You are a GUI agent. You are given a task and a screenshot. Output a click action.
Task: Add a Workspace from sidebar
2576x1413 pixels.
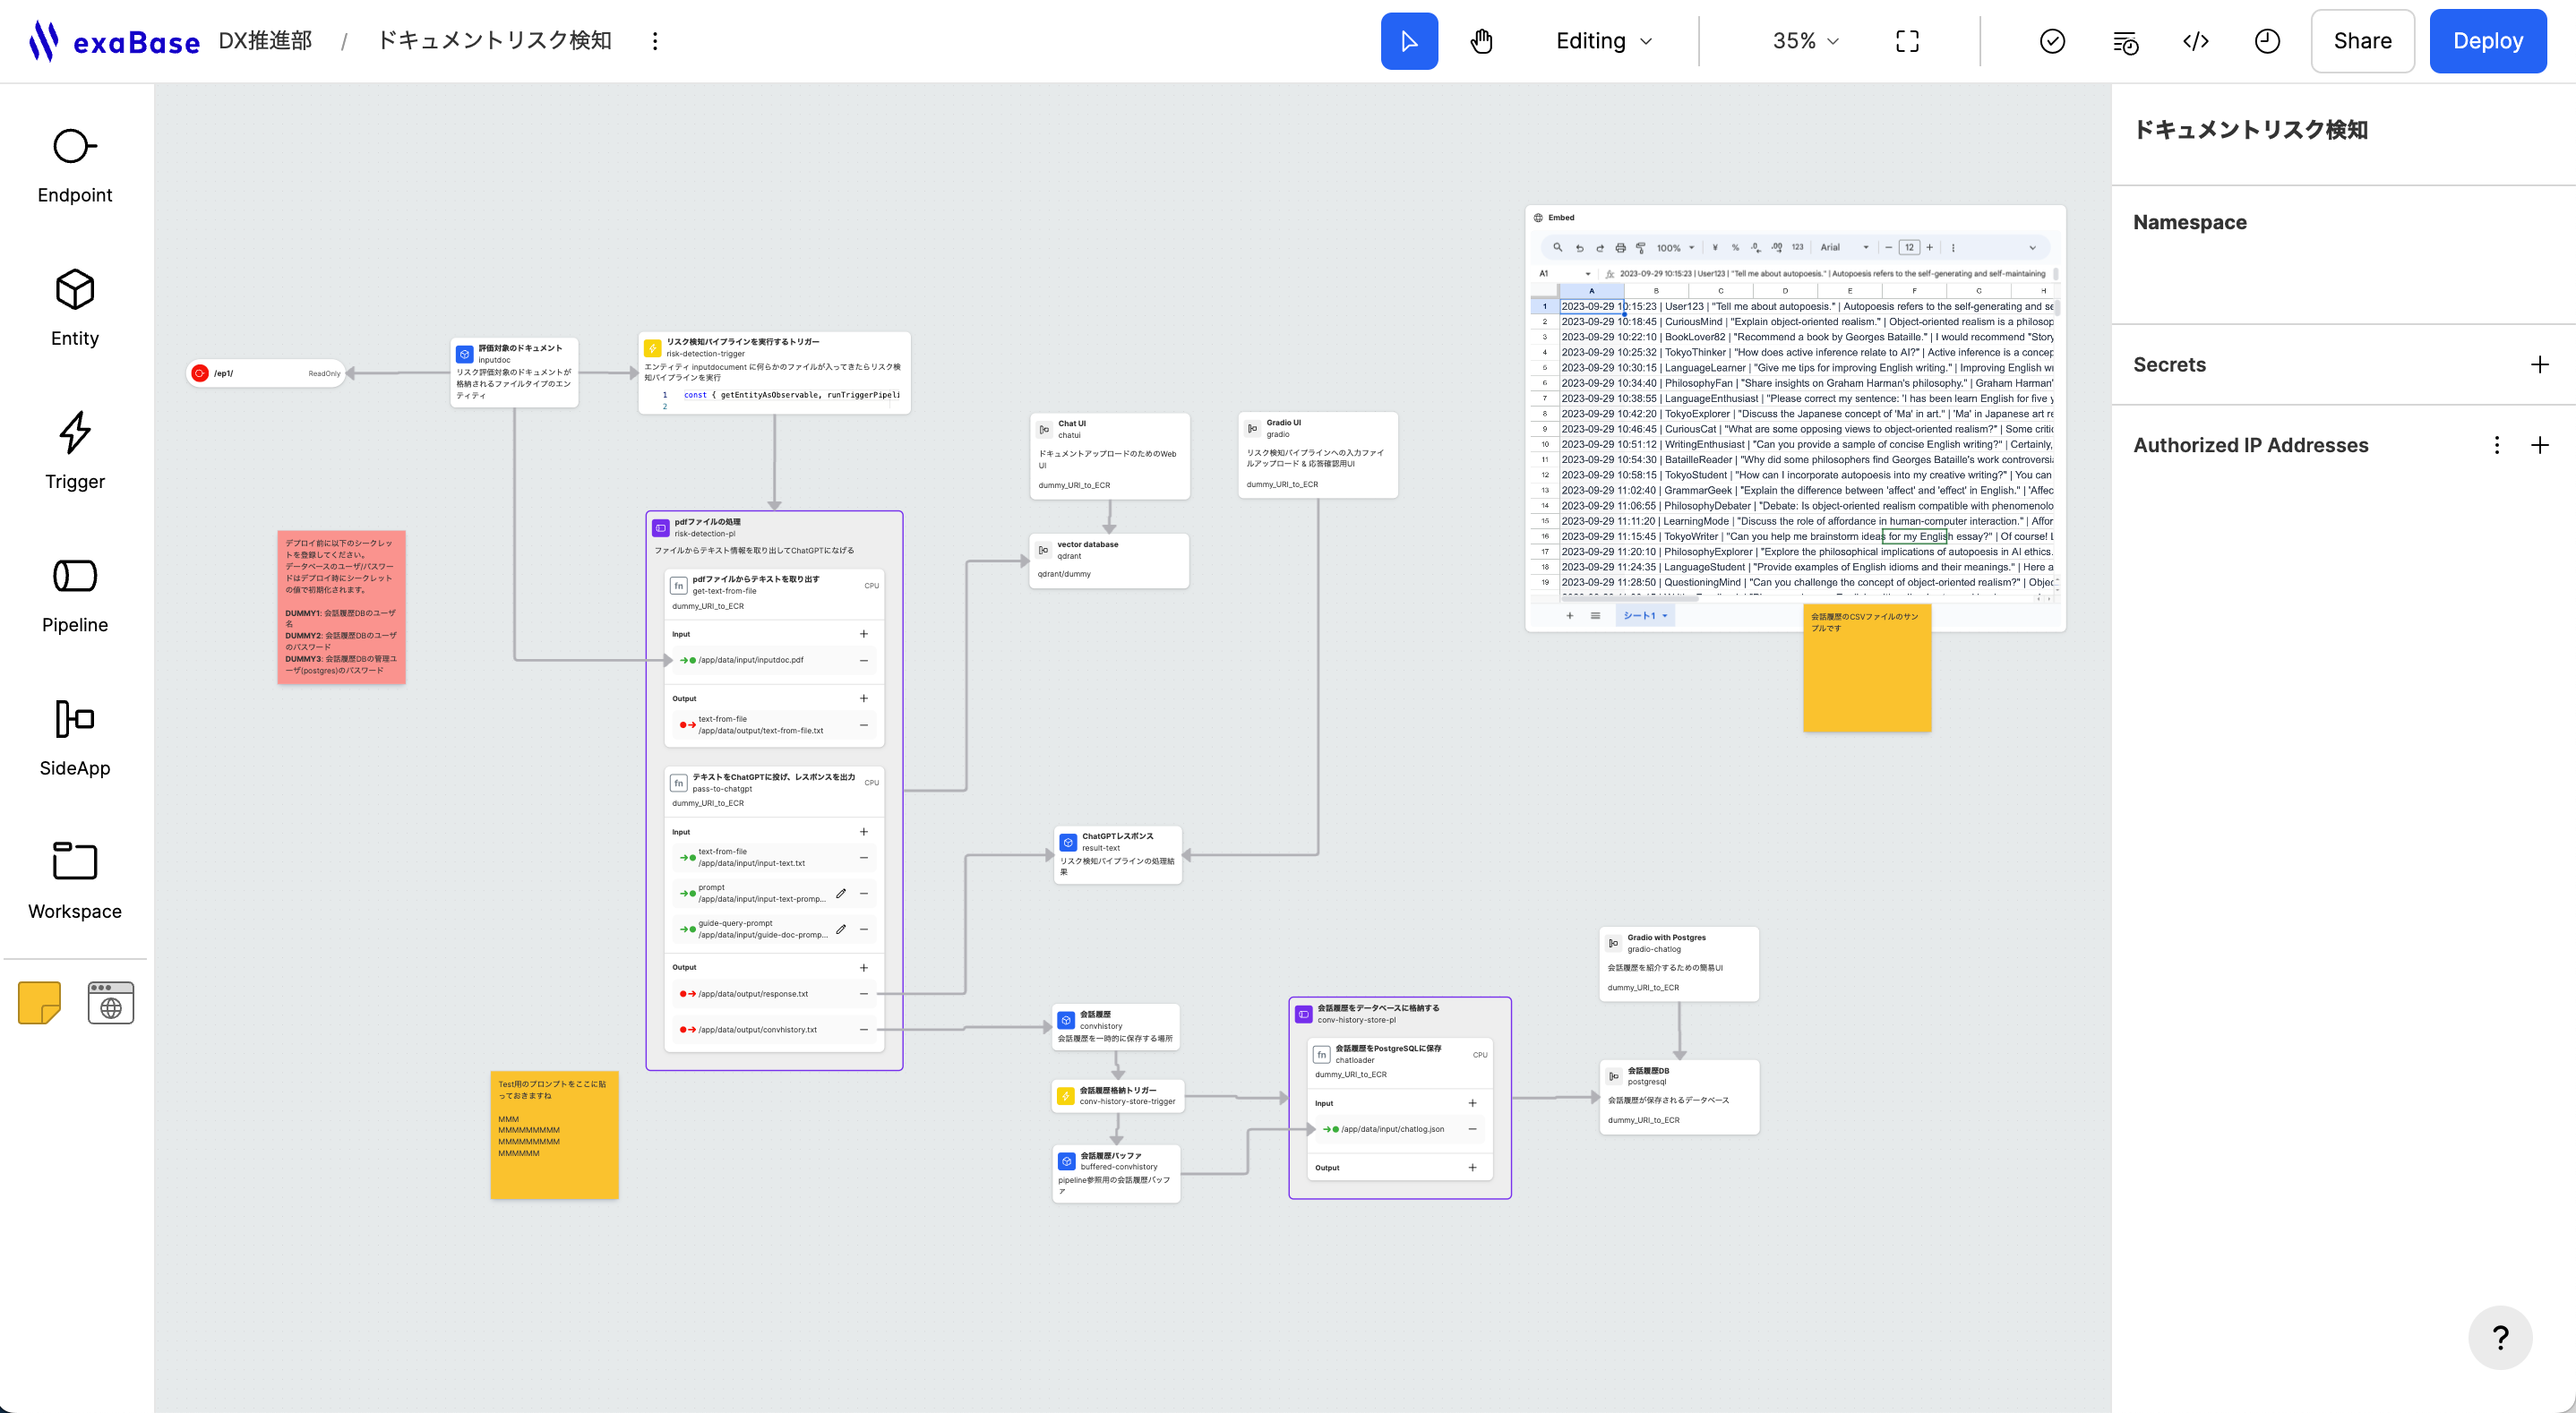pyautogui.click(x=75, y=880)
